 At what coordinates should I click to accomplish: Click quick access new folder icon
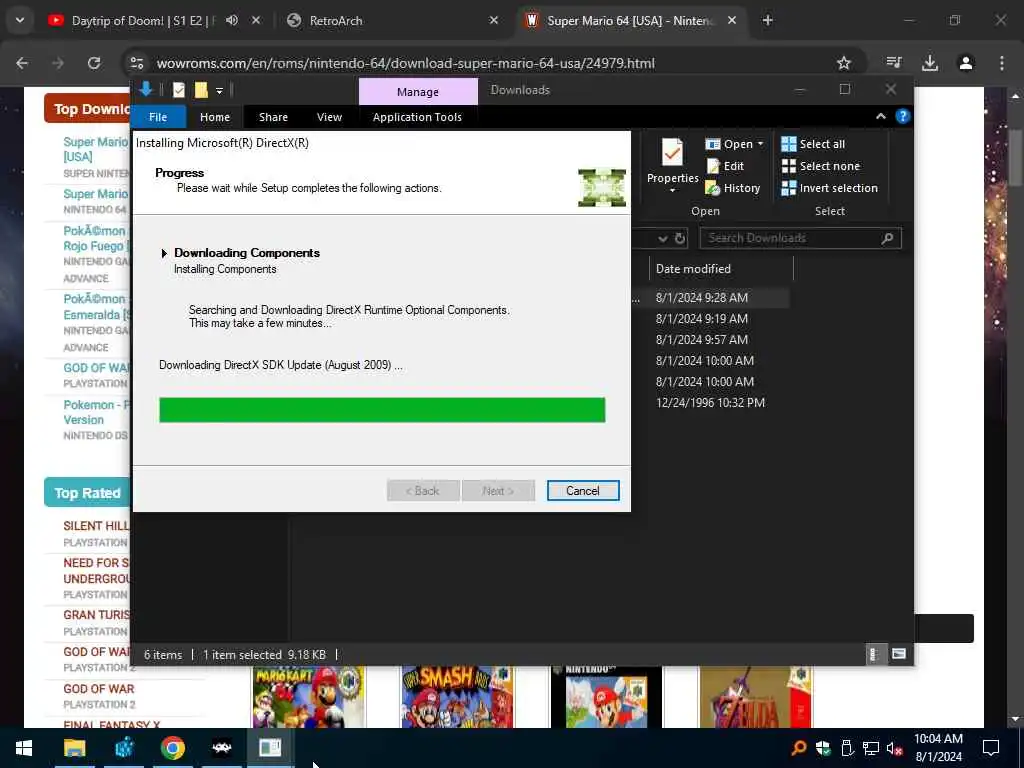click(201, 90)
